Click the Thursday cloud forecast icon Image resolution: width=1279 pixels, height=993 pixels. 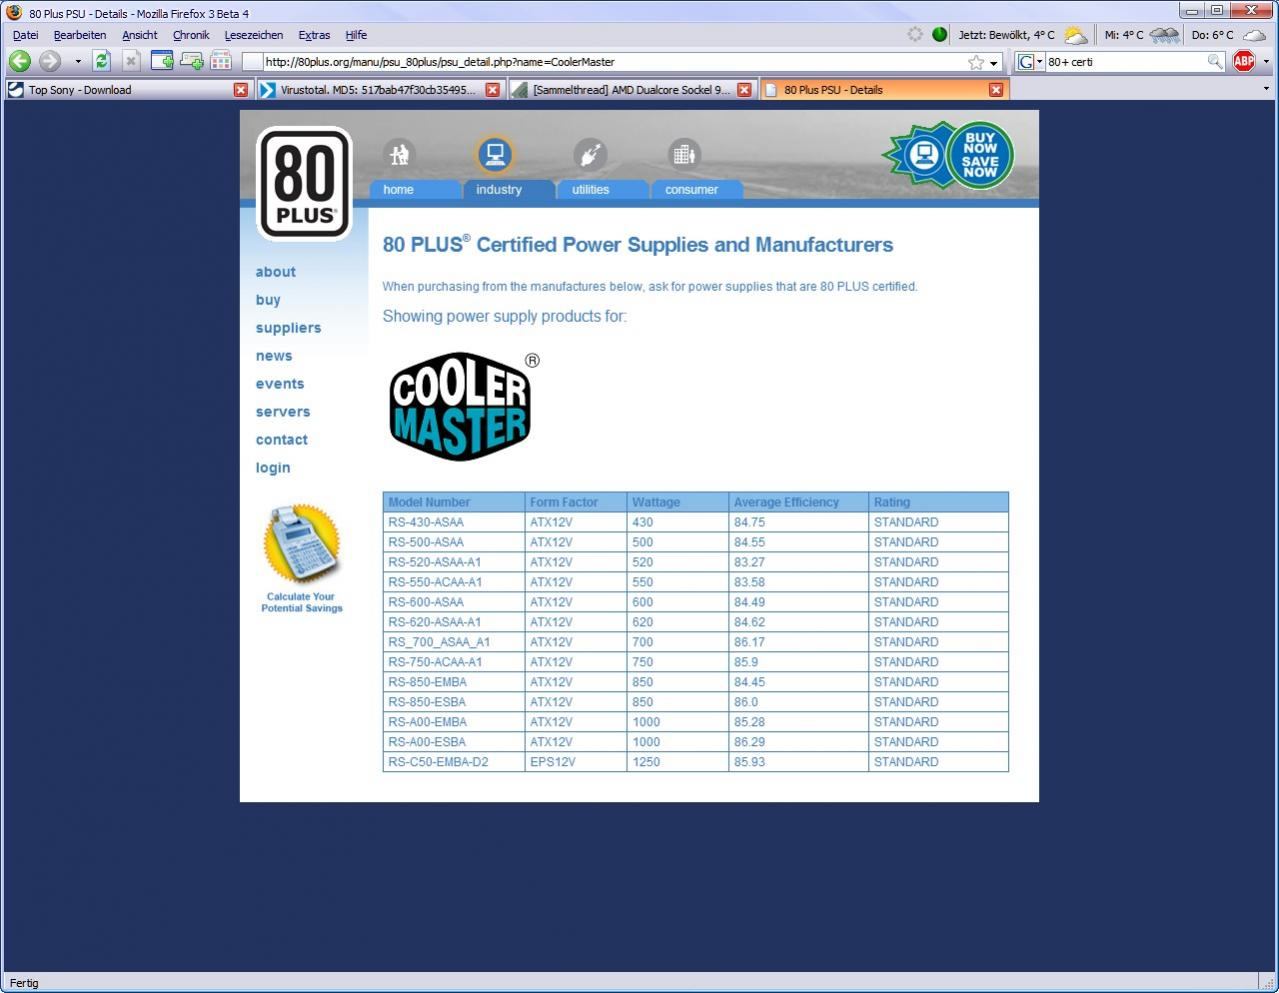click(x=1254, y=35)
